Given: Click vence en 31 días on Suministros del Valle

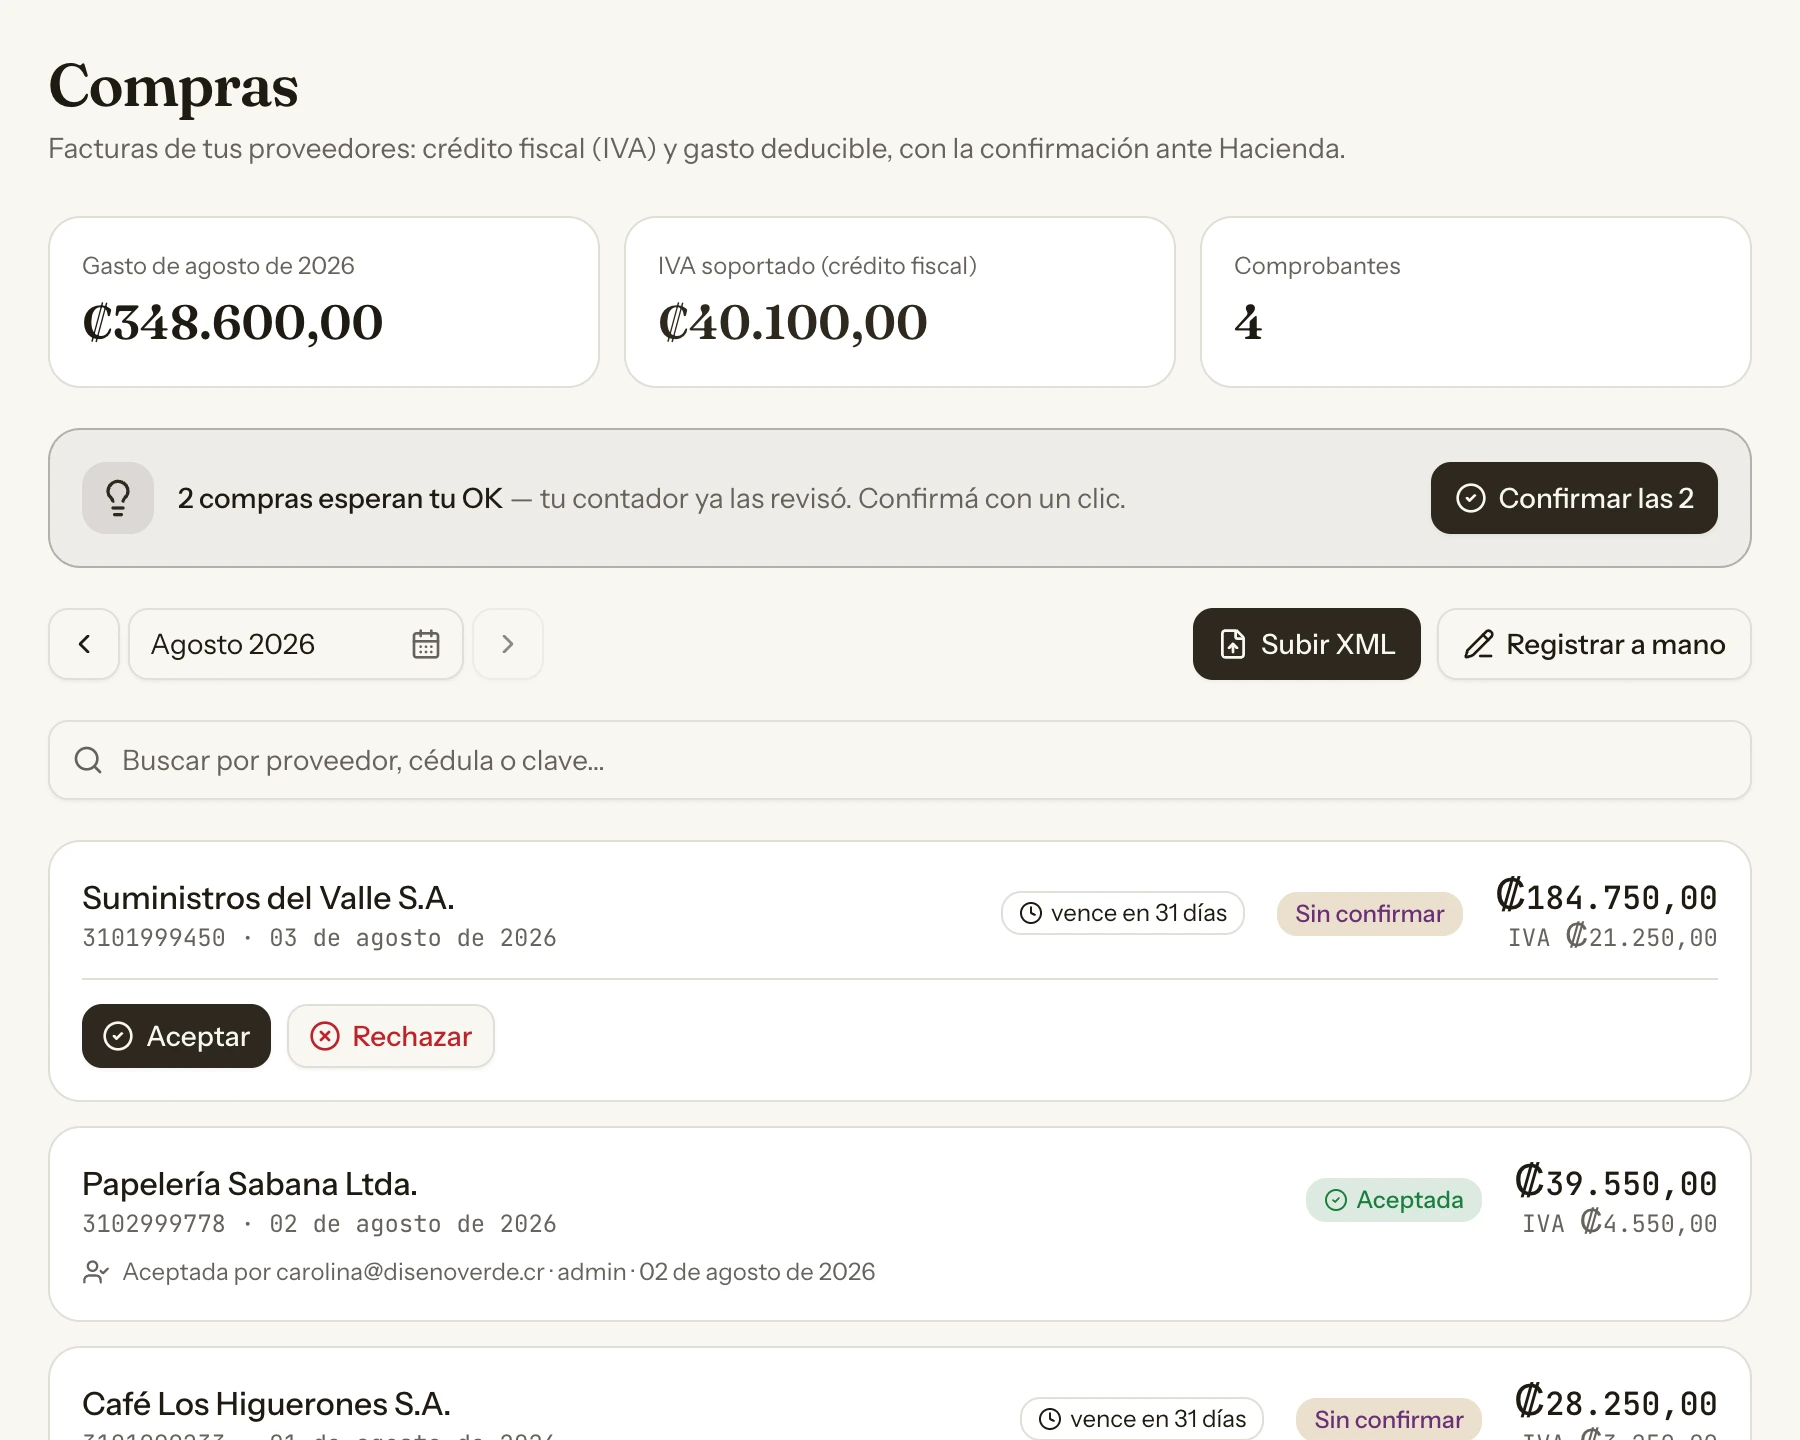Looking at the screenshot, I should pos(1123,913).
